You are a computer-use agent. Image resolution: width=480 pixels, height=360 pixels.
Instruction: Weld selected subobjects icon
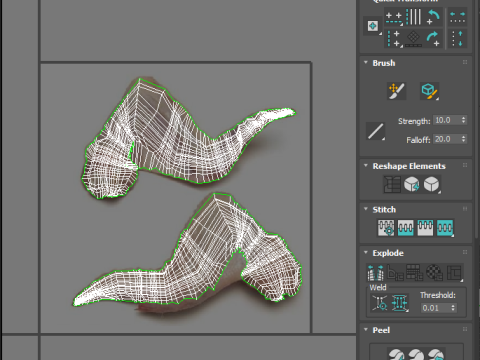tap(399, 303)
